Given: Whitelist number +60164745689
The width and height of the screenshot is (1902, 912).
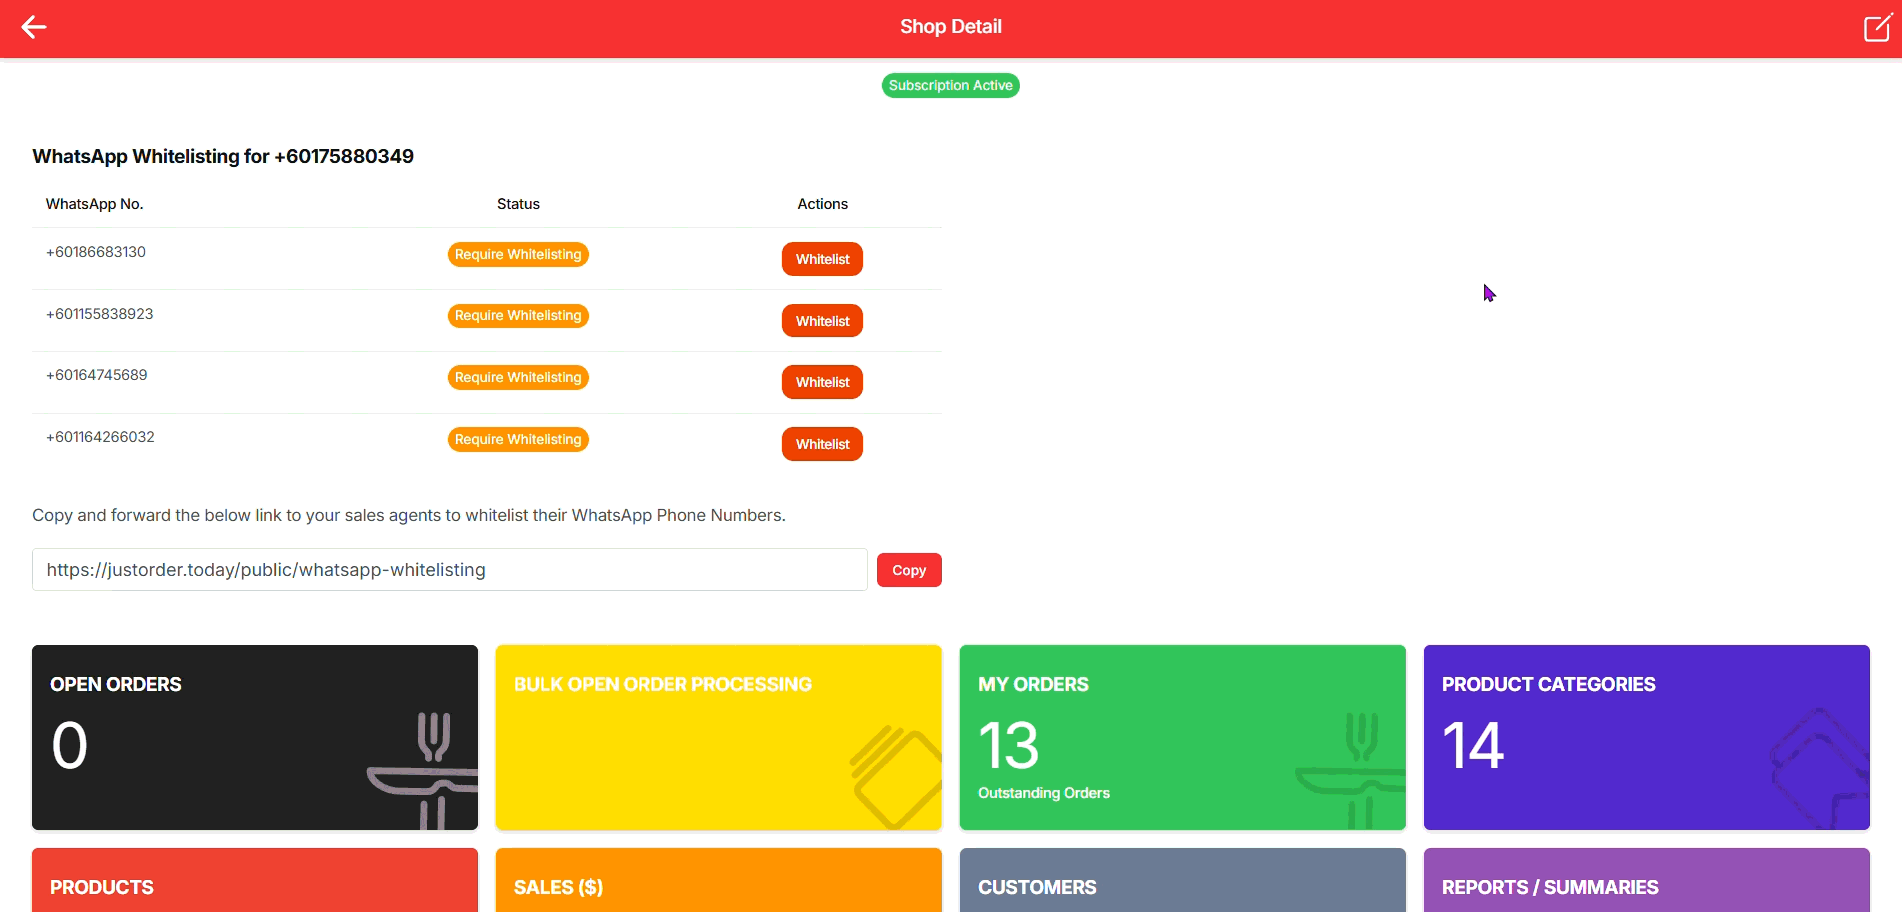Looking at the screenshot, I should [x=822, y=382].
